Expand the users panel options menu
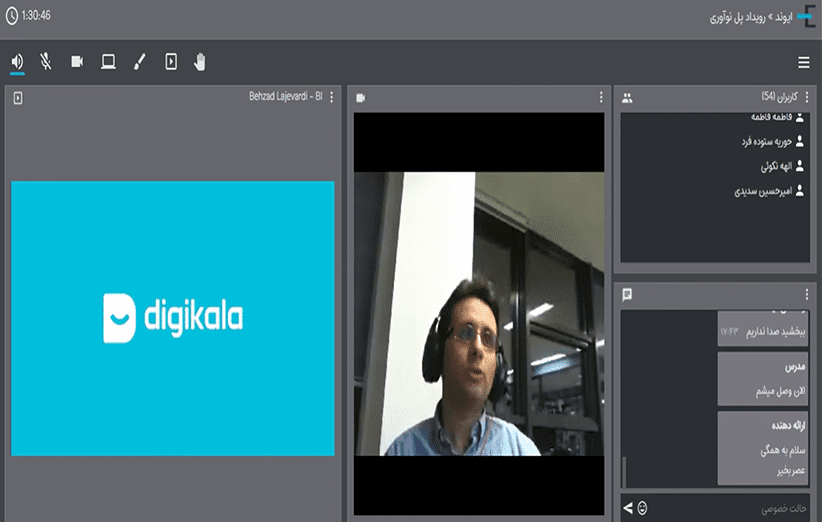This screenshot has width=822, height=522. (806, 97)
